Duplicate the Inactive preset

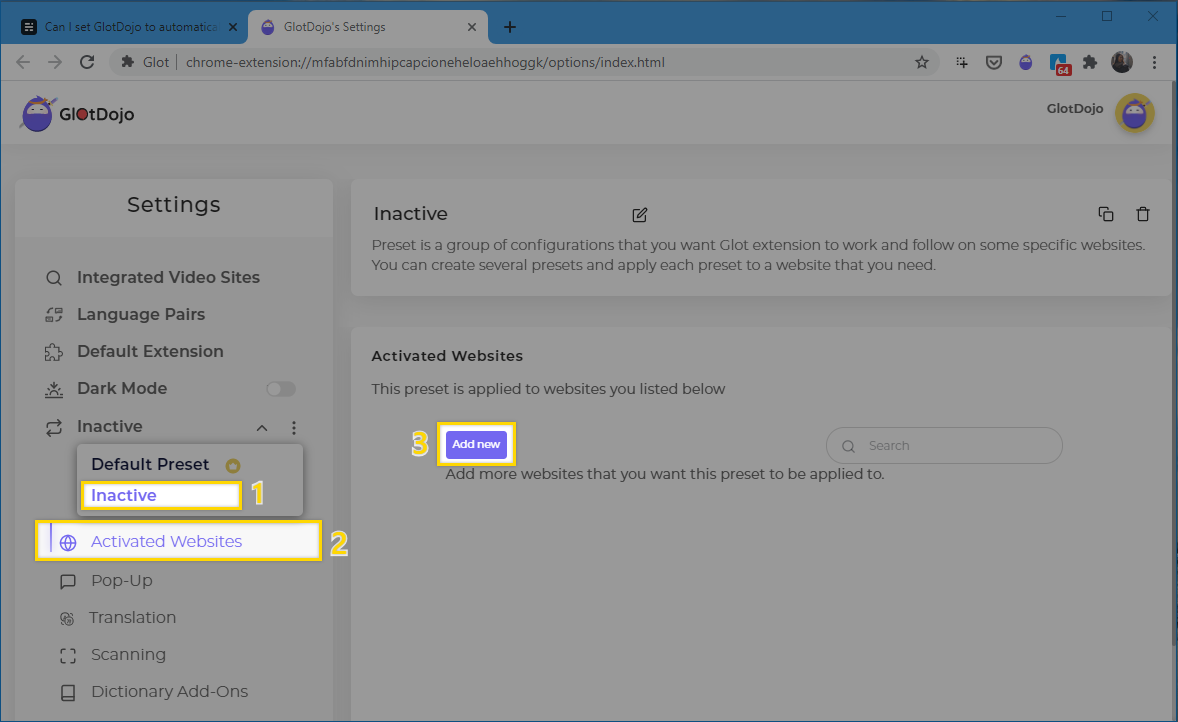[1106, 214]
